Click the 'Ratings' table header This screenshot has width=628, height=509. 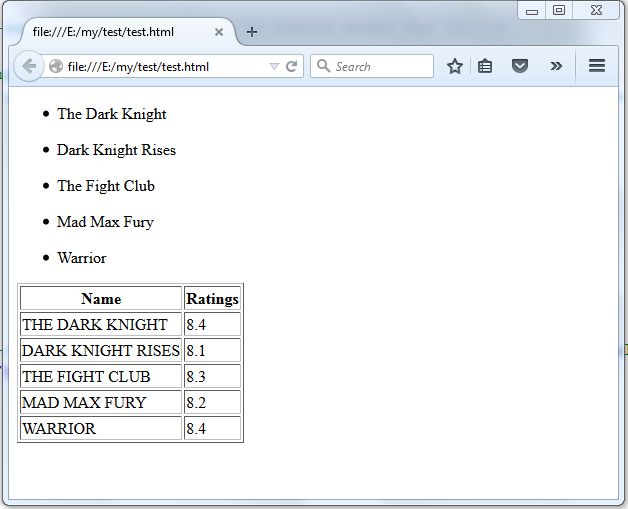(x=212, y=298)
